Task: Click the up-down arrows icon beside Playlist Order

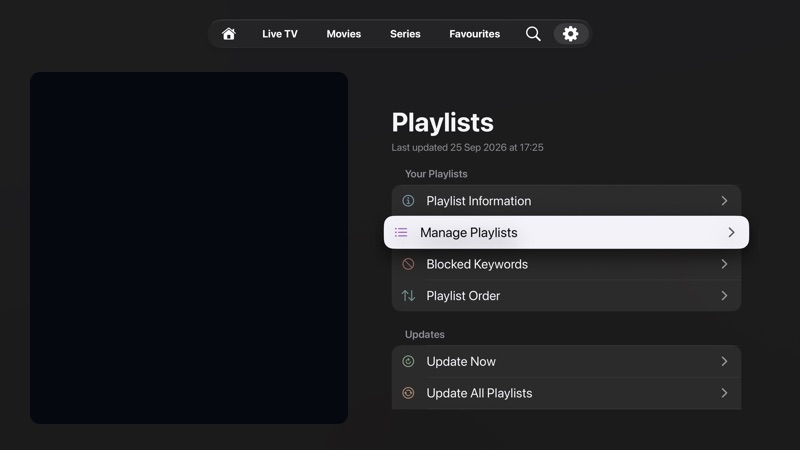Action: pyautogui.click(x=408, y=295)
